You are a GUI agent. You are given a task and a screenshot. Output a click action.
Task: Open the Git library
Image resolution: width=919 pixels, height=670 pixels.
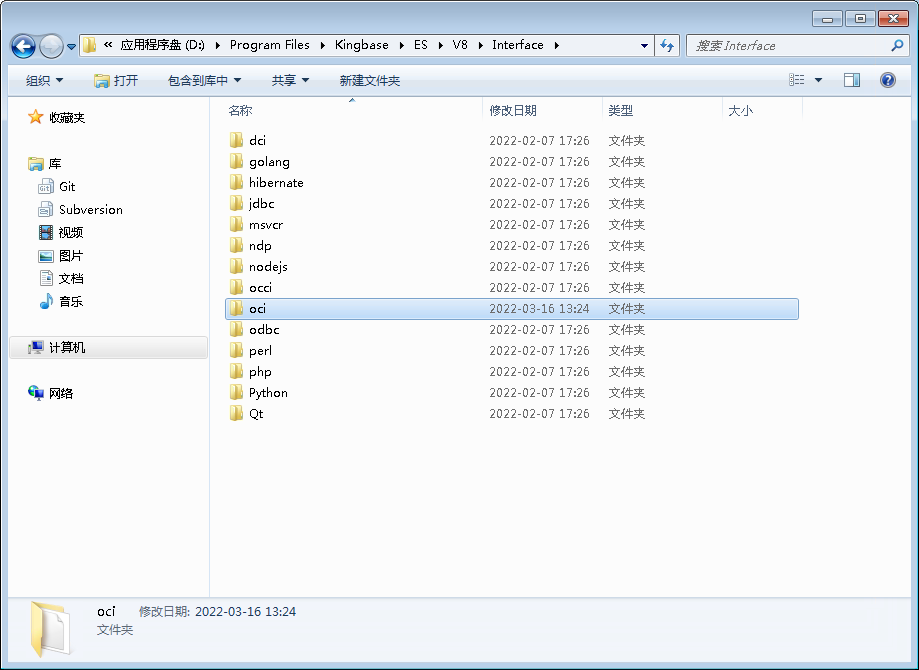pyautogui.click(x=56, y=186)
